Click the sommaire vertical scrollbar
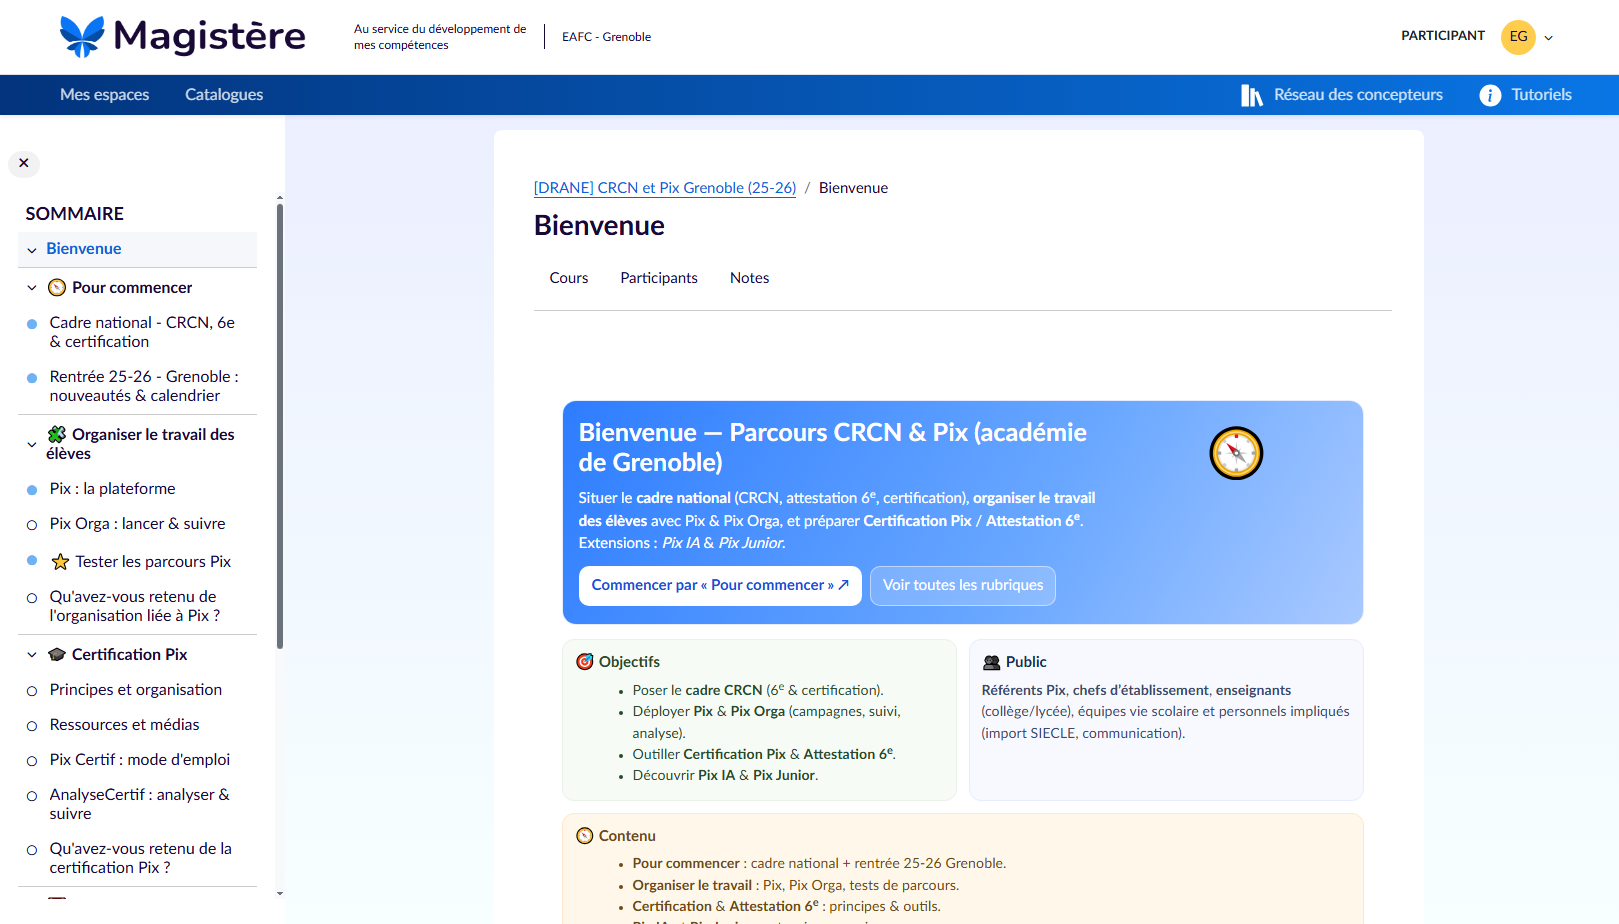 click(x=280, y=426)
